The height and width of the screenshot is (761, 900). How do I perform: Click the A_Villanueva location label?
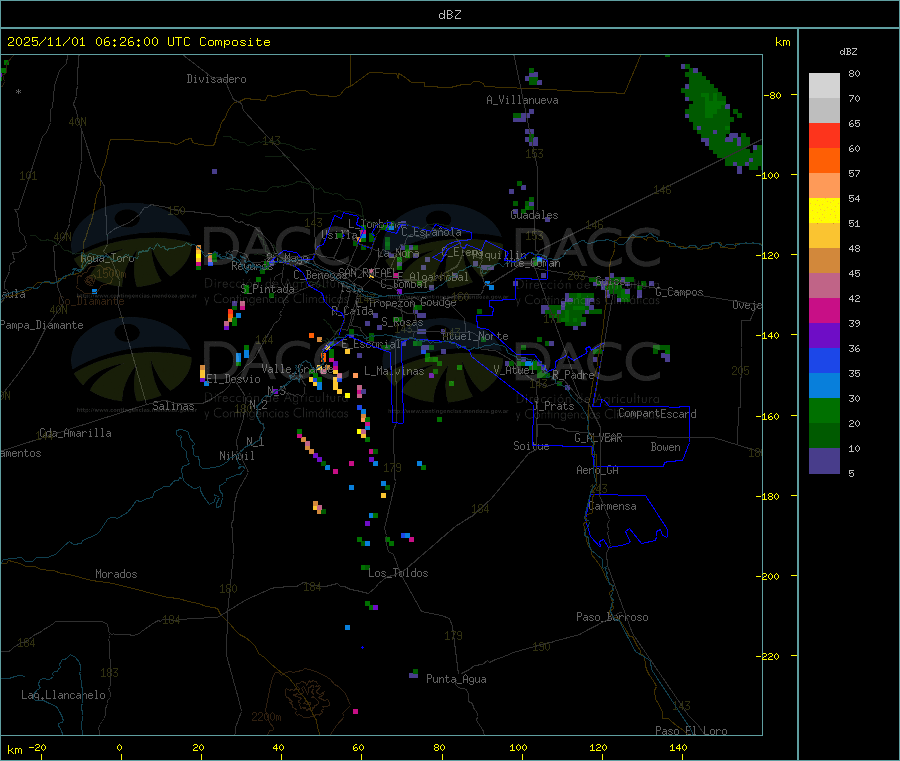point(522,100)
